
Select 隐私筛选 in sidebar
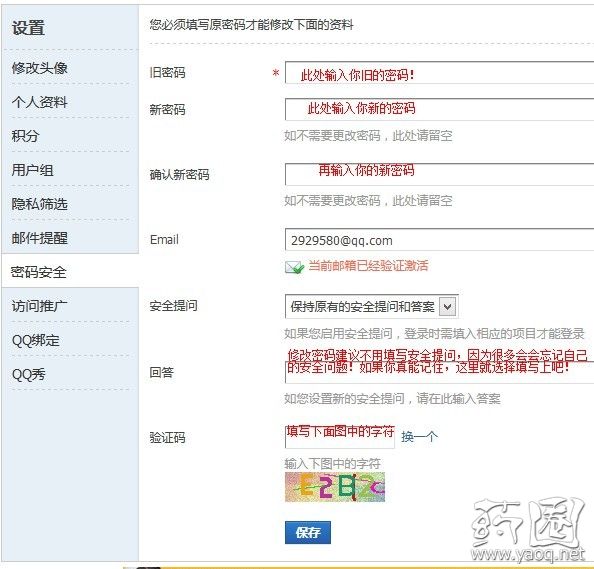(x=39, y=204)
